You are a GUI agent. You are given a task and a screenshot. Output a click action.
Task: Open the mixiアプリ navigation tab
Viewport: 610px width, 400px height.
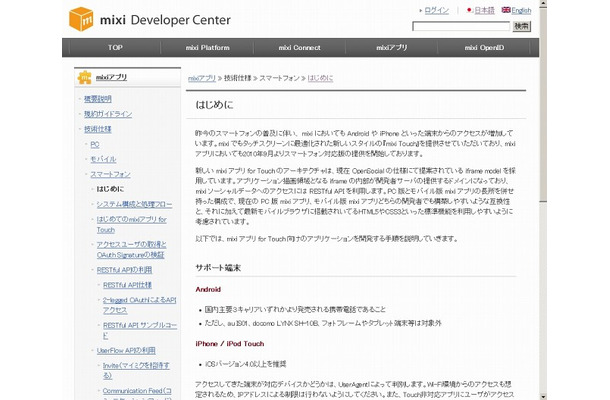coord(392,47)
